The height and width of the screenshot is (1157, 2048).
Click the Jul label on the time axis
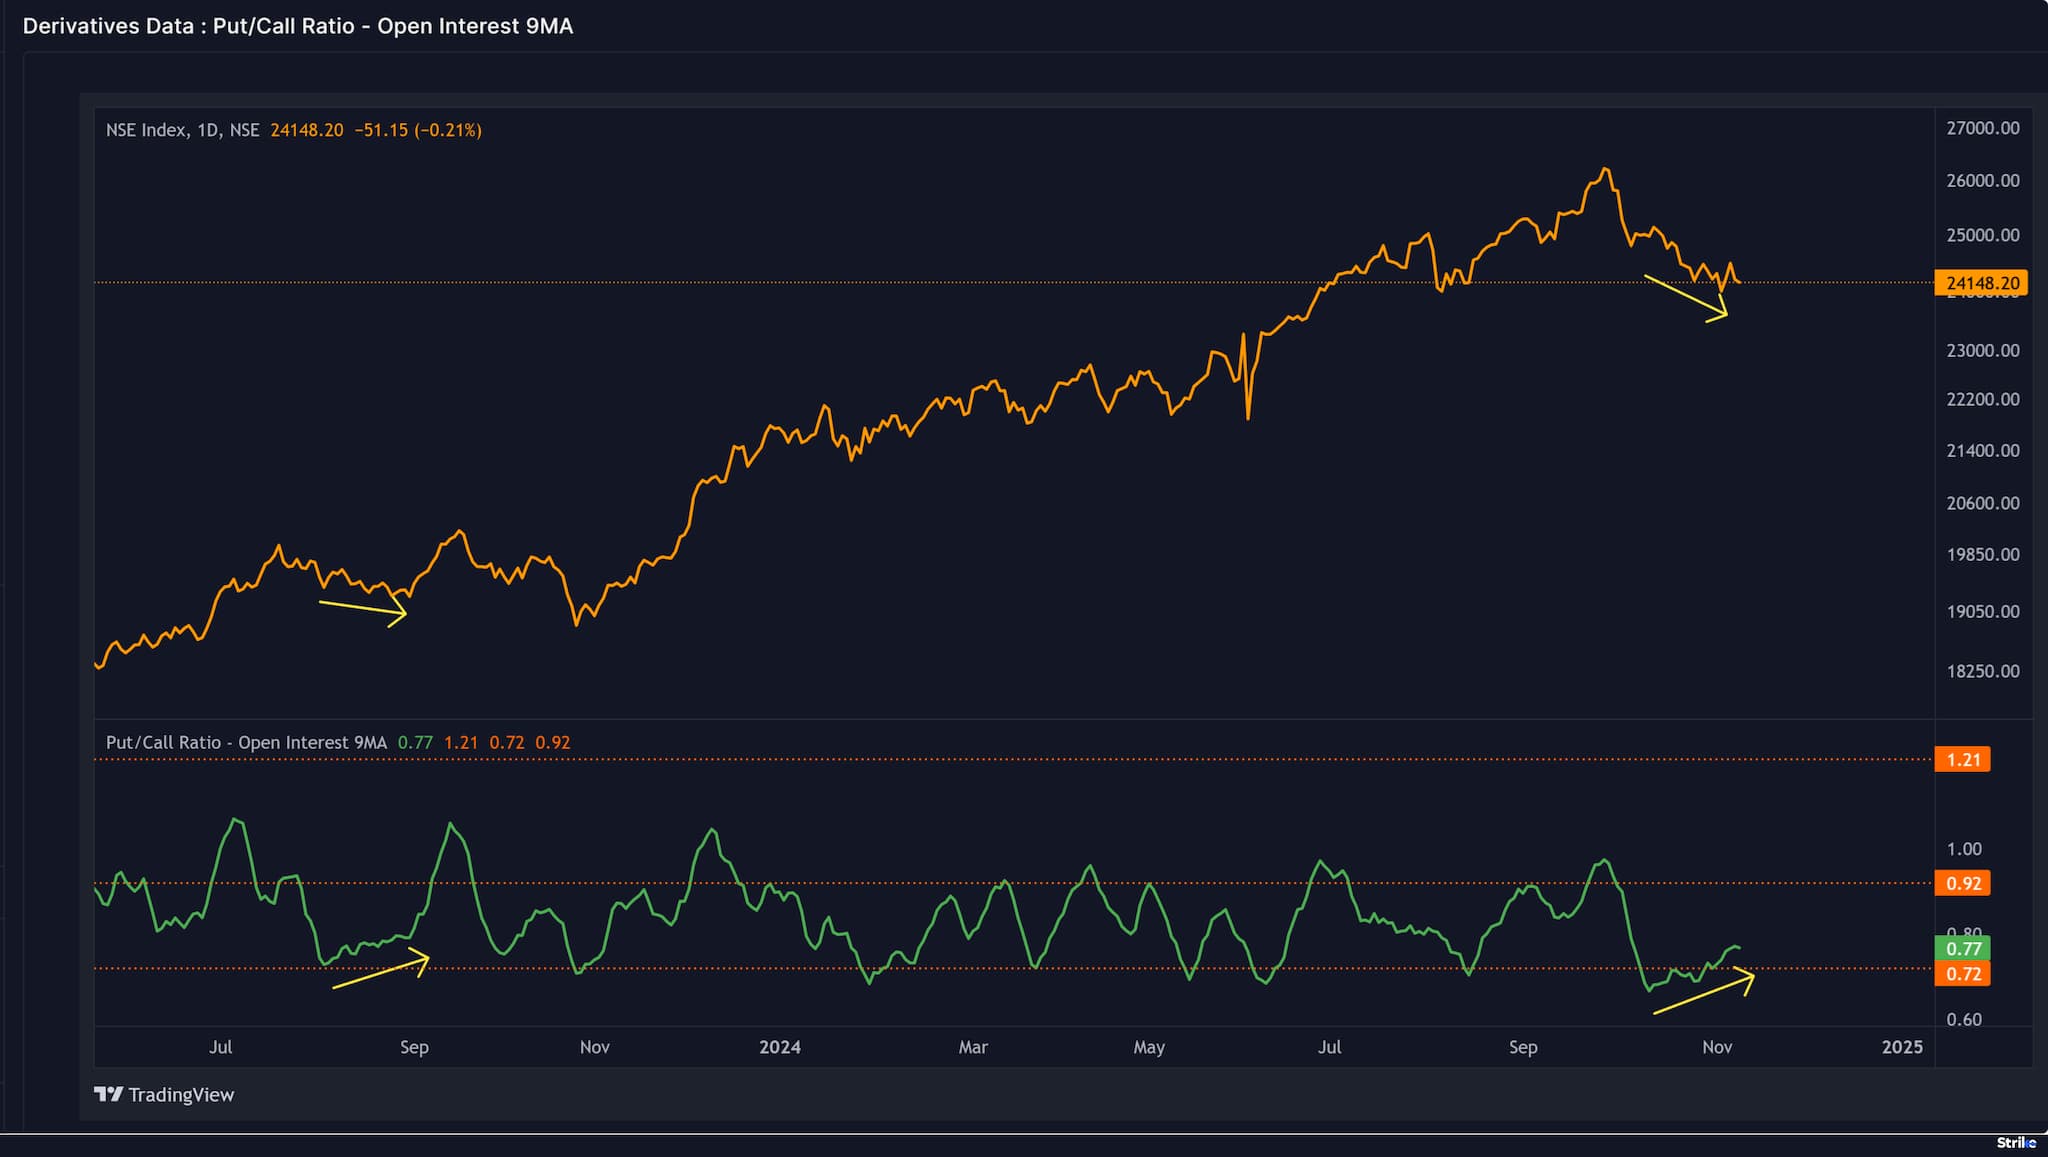222,1047
